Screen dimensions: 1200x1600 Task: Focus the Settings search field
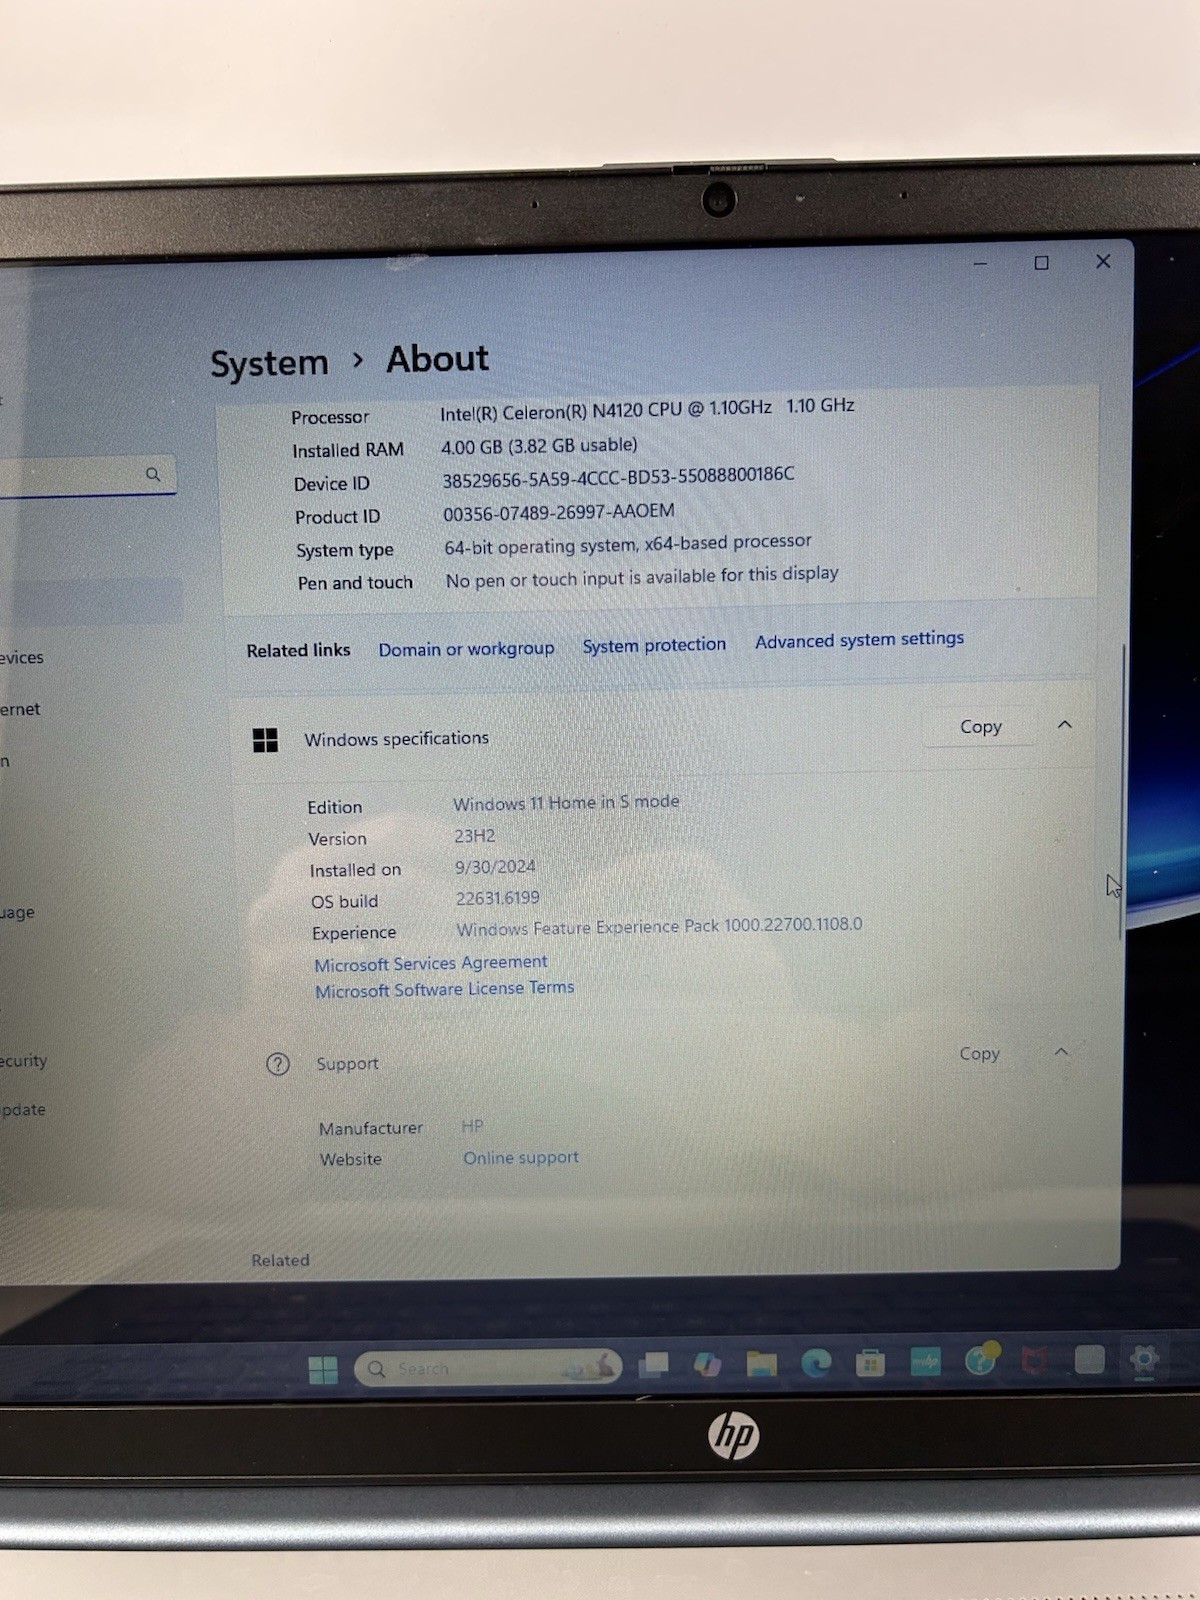[88, 475]
